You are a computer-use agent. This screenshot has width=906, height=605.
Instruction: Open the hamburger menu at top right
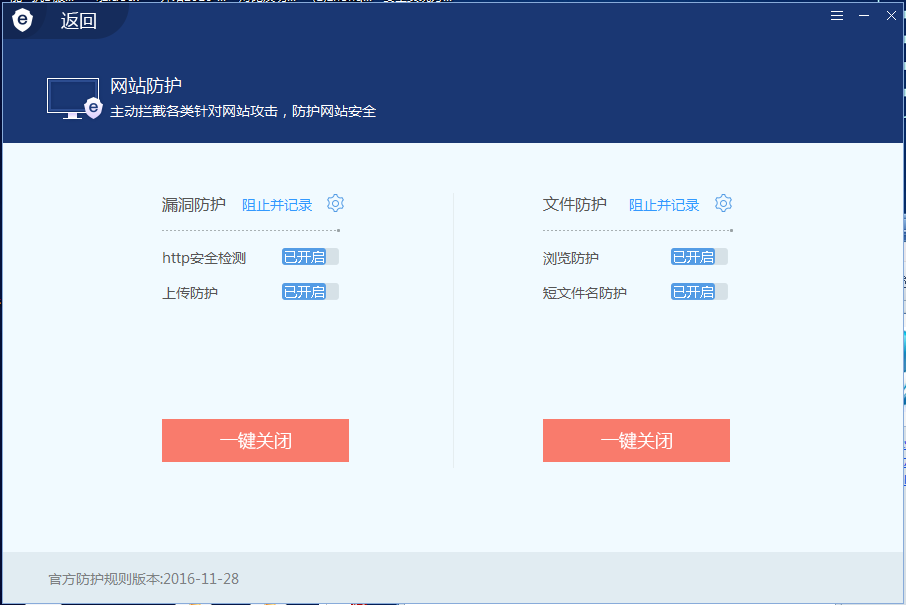tap(836, 15)
